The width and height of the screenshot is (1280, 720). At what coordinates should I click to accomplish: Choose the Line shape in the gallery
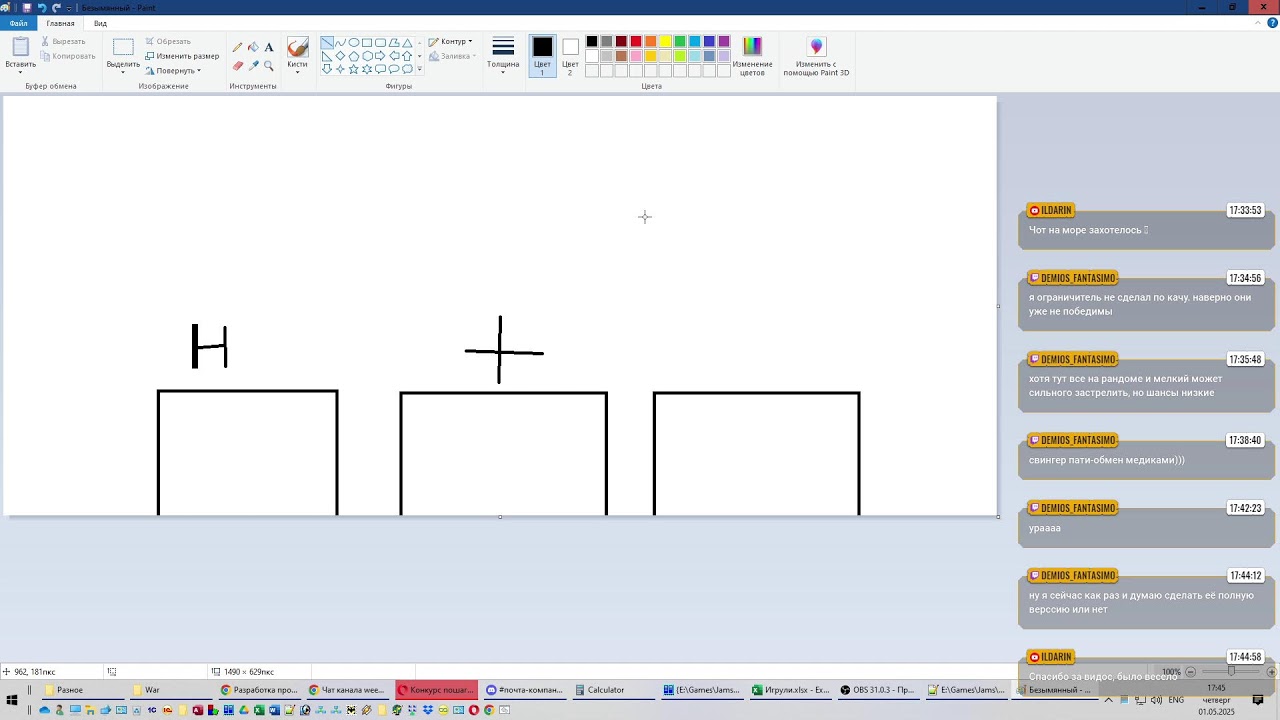327,43
